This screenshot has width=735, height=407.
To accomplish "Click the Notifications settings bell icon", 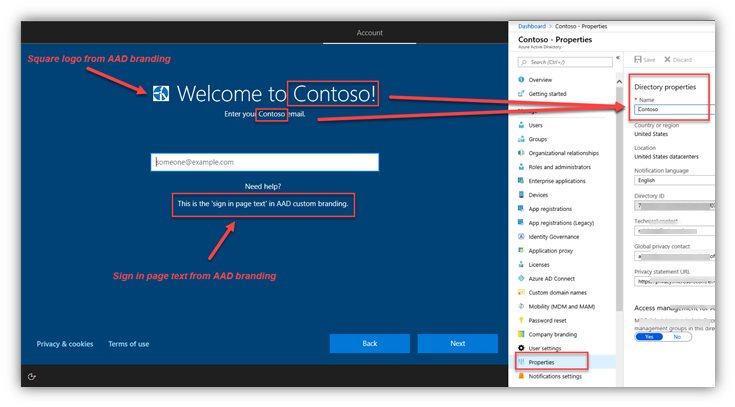I will click(521, 376).
